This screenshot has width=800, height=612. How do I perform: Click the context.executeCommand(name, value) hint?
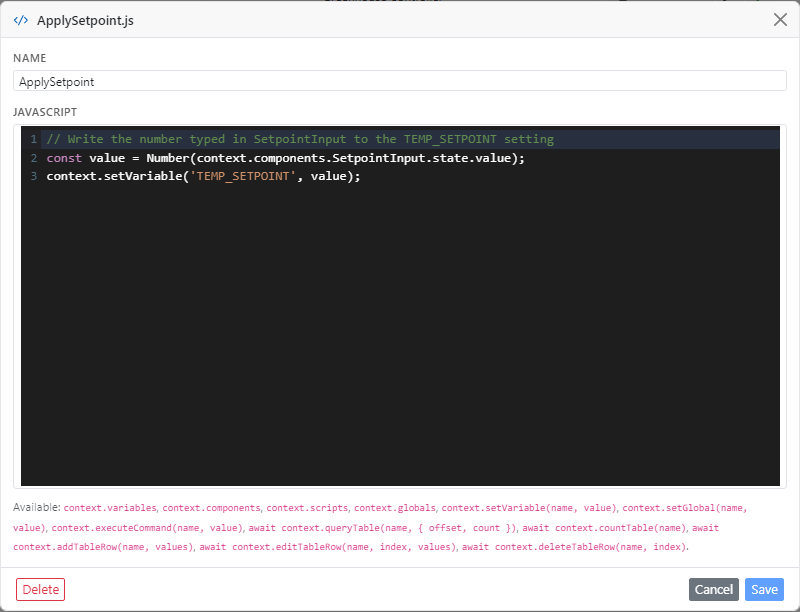tap(146, 528)
